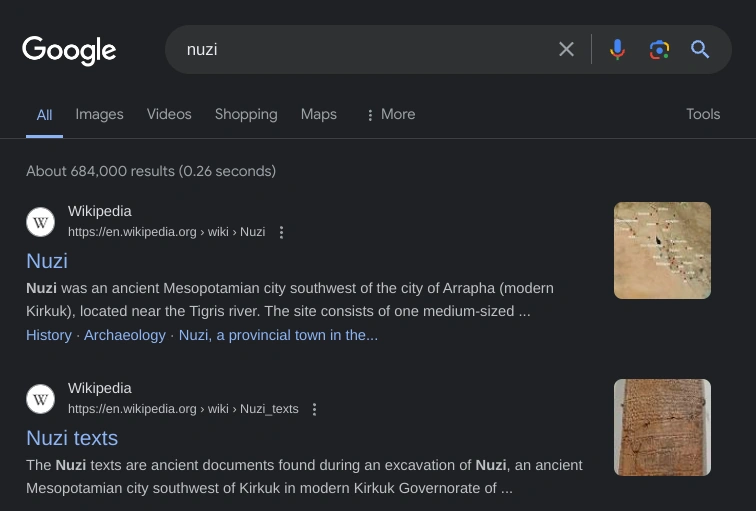This screenshot has height=511, width=756.
Task: Open the Tools button
Action: tap(703, 114)
